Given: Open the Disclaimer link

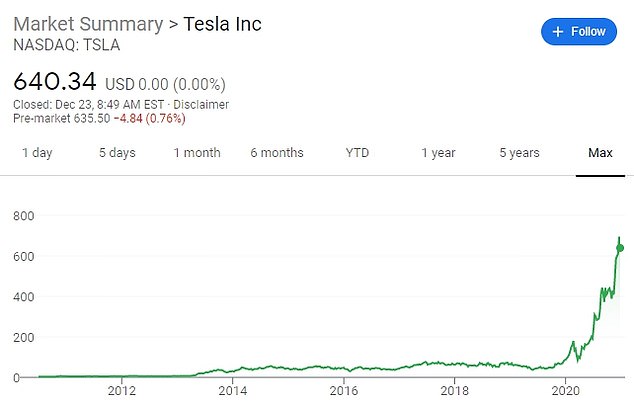Looking at the screenshot, I should click(202, 104).
